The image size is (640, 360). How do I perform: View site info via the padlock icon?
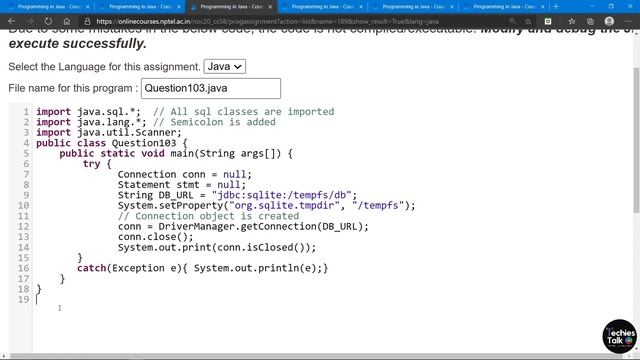pos(87,21)
